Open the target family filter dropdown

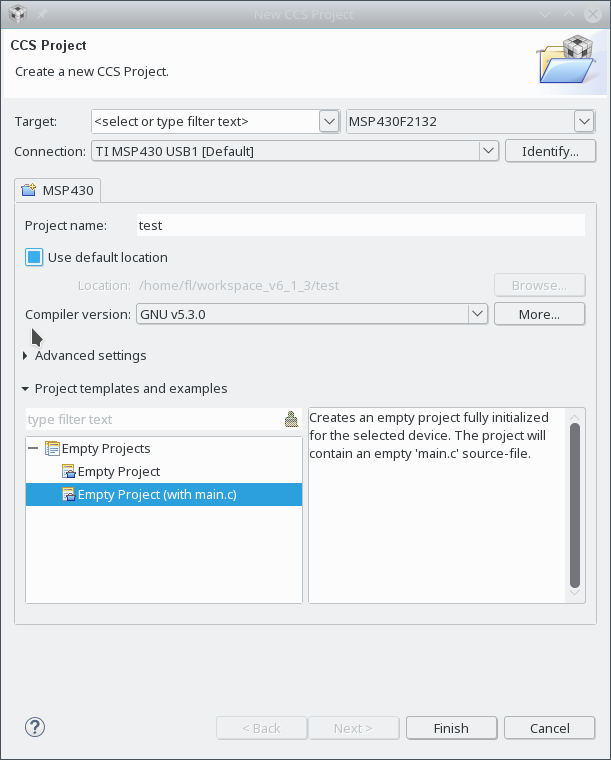pos(329,121)
